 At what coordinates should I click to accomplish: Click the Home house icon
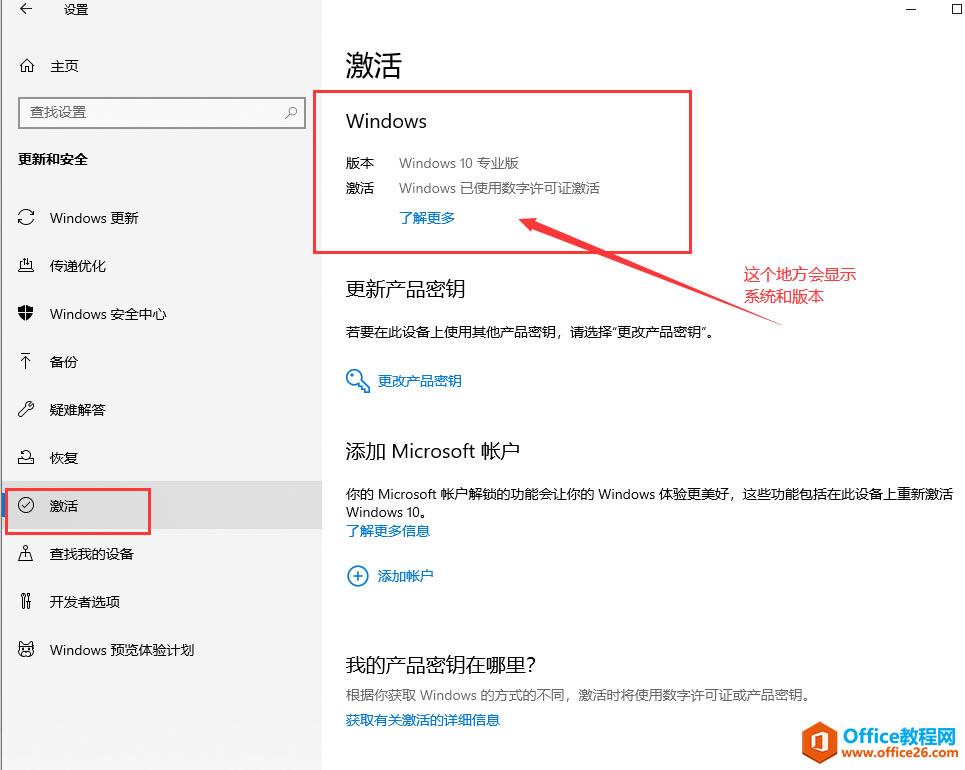(26, 65)
